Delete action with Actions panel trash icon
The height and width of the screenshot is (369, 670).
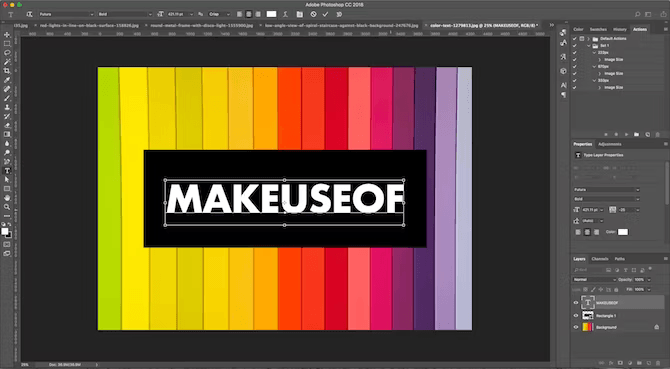coord(658,135)
